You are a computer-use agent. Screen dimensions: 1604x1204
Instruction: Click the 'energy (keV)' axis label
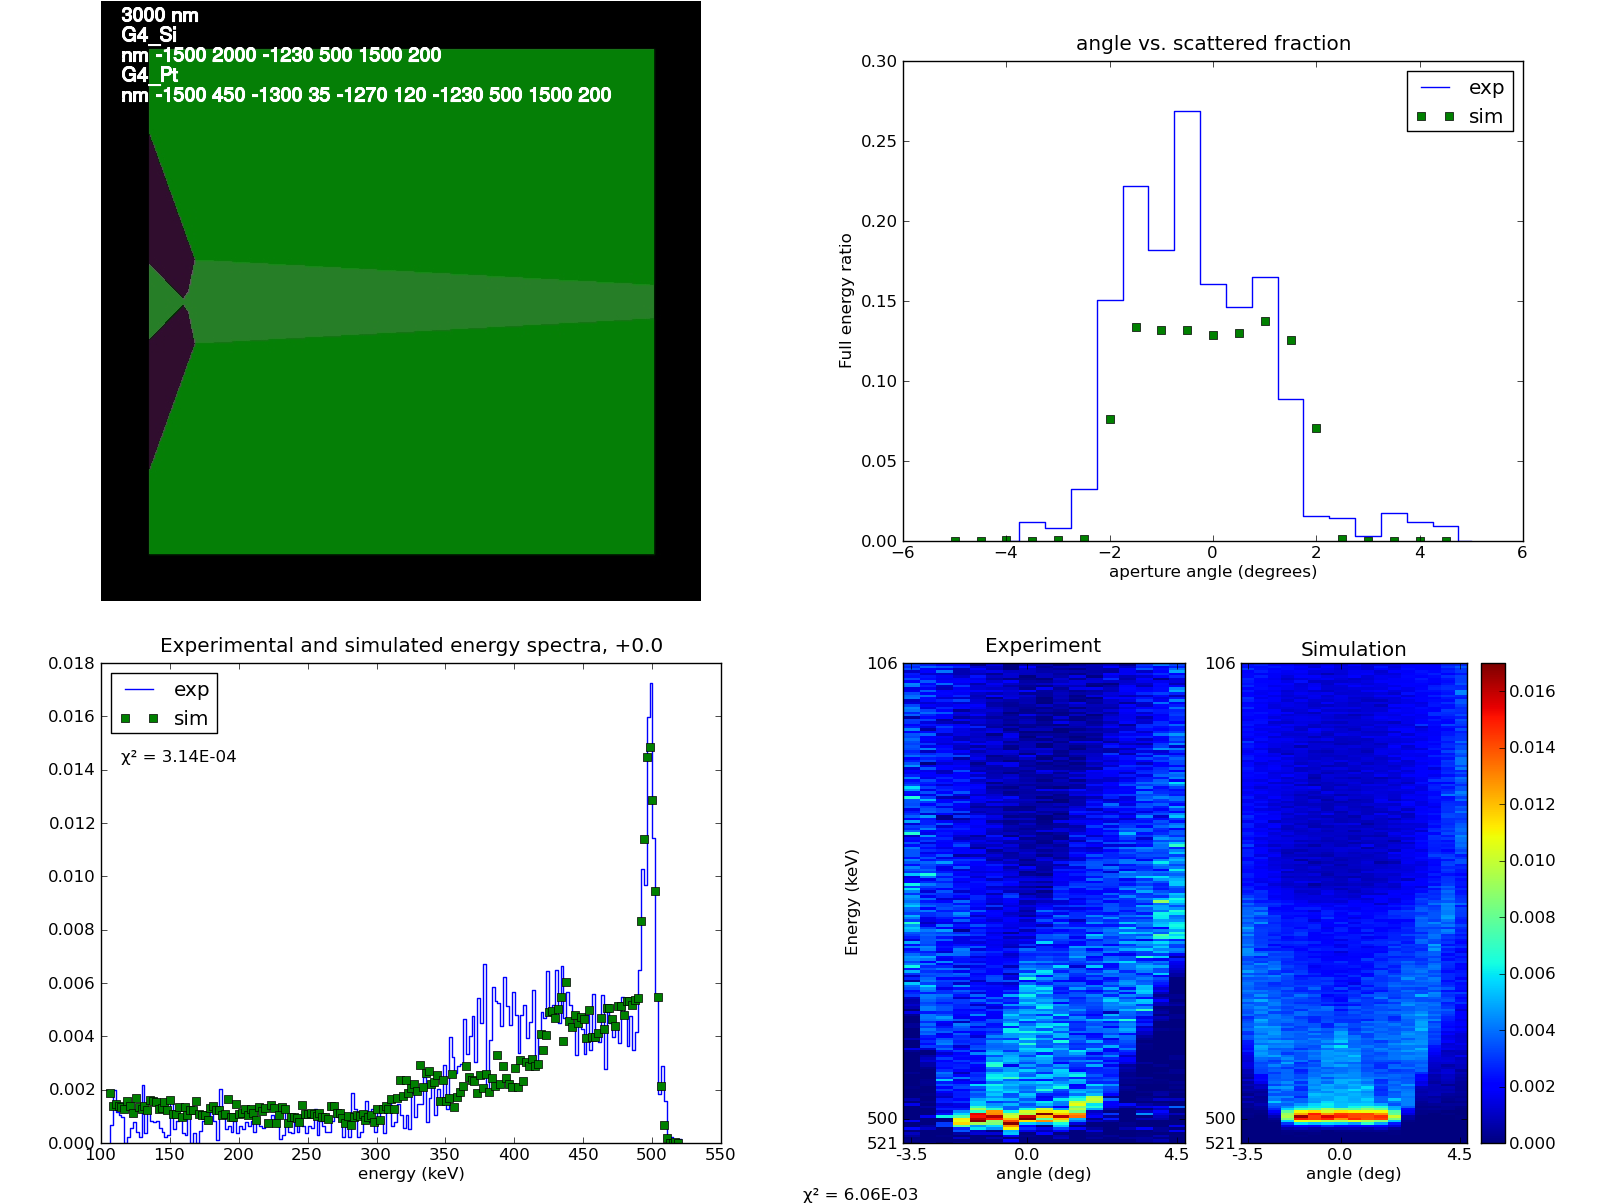pyautogui.click(x=411, y=1174)
